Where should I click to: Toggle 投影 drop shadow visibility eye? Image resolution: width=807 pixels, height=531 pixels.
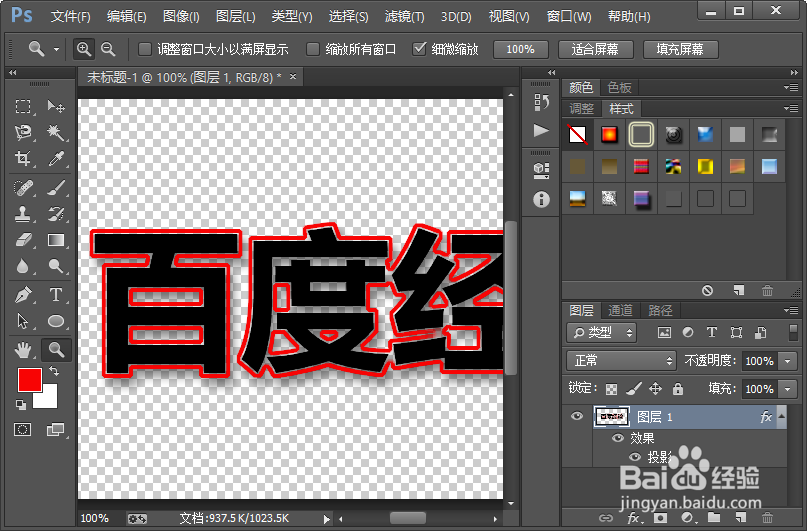[x=635, y=457]
